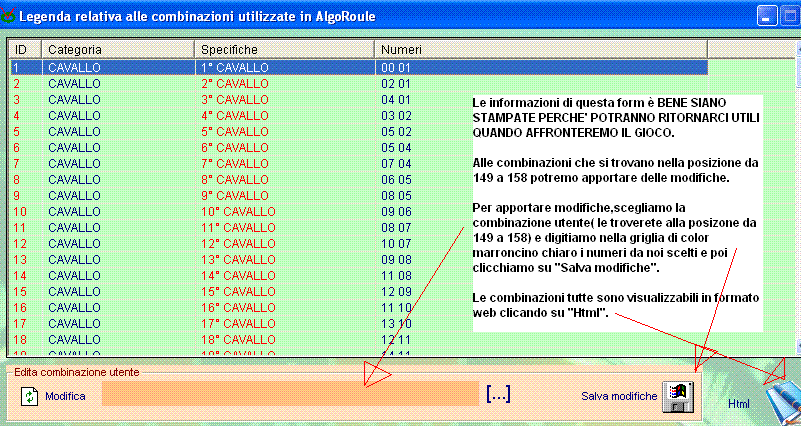Maximize the Legenda window
Screen dimensions: 801x426
pyautogui.click(x=789, y=14)
